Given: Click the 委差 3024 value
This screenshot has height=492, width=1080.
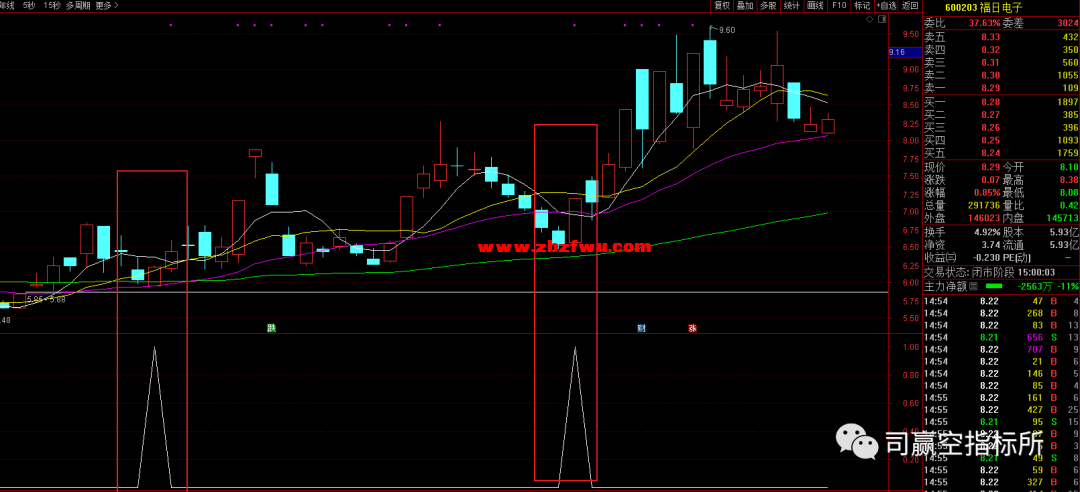Looking at the screenshot, I should 1067,23.
